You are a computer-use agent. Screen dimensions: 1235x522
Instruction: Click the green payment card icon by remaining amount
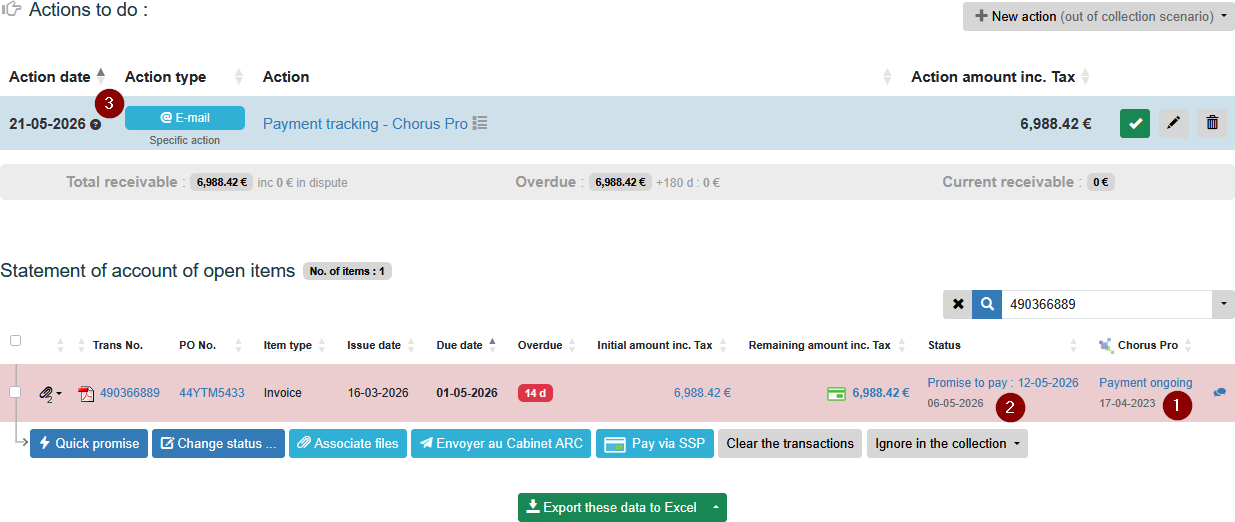tap(836, 393)
